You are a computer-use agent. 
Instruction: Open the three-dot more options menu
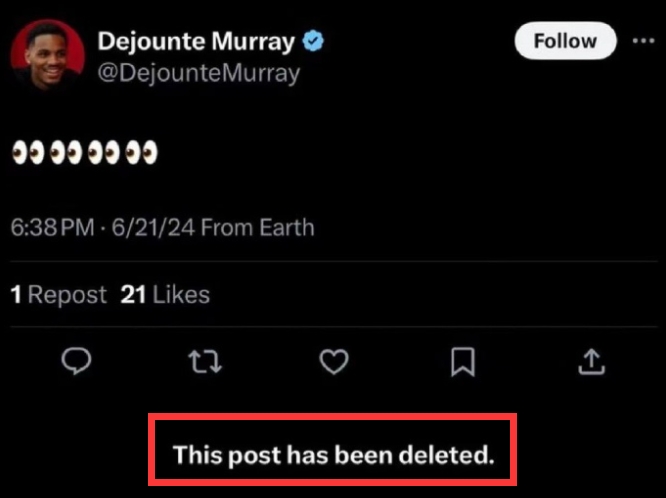(643, 41)
